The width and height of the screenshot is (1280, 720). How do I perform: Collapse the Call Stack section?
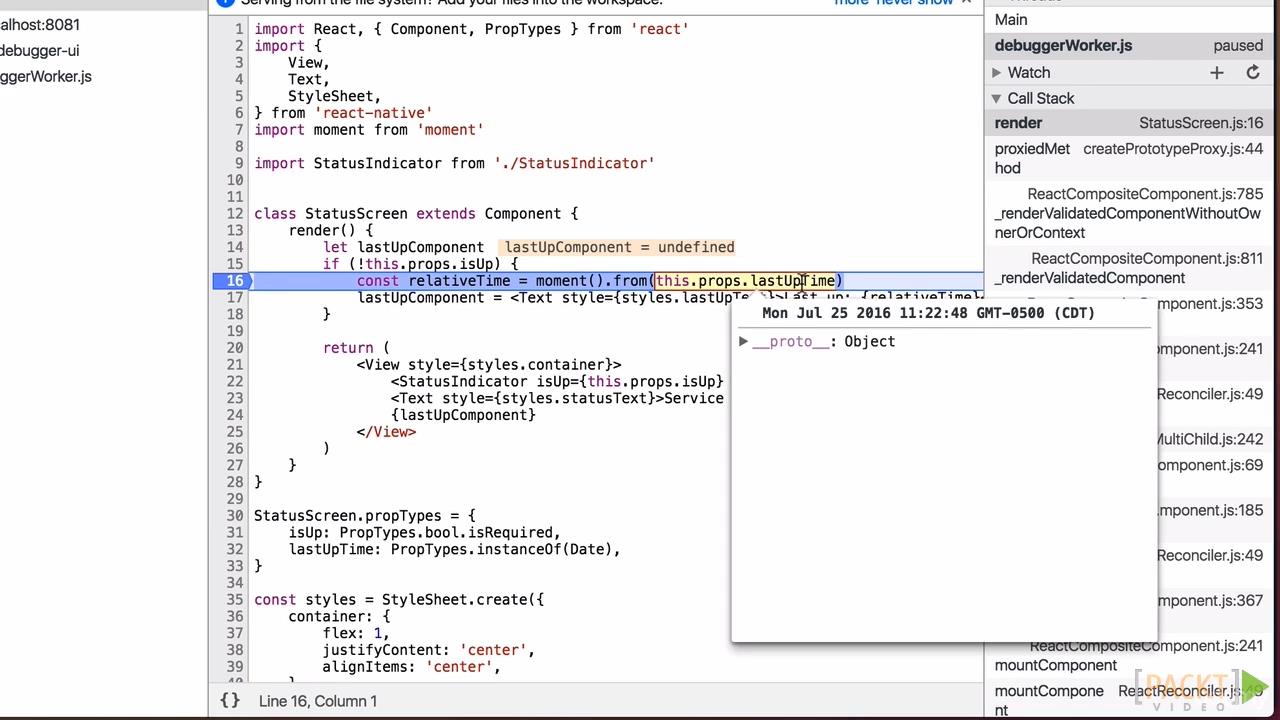click(x=997, y=98)
